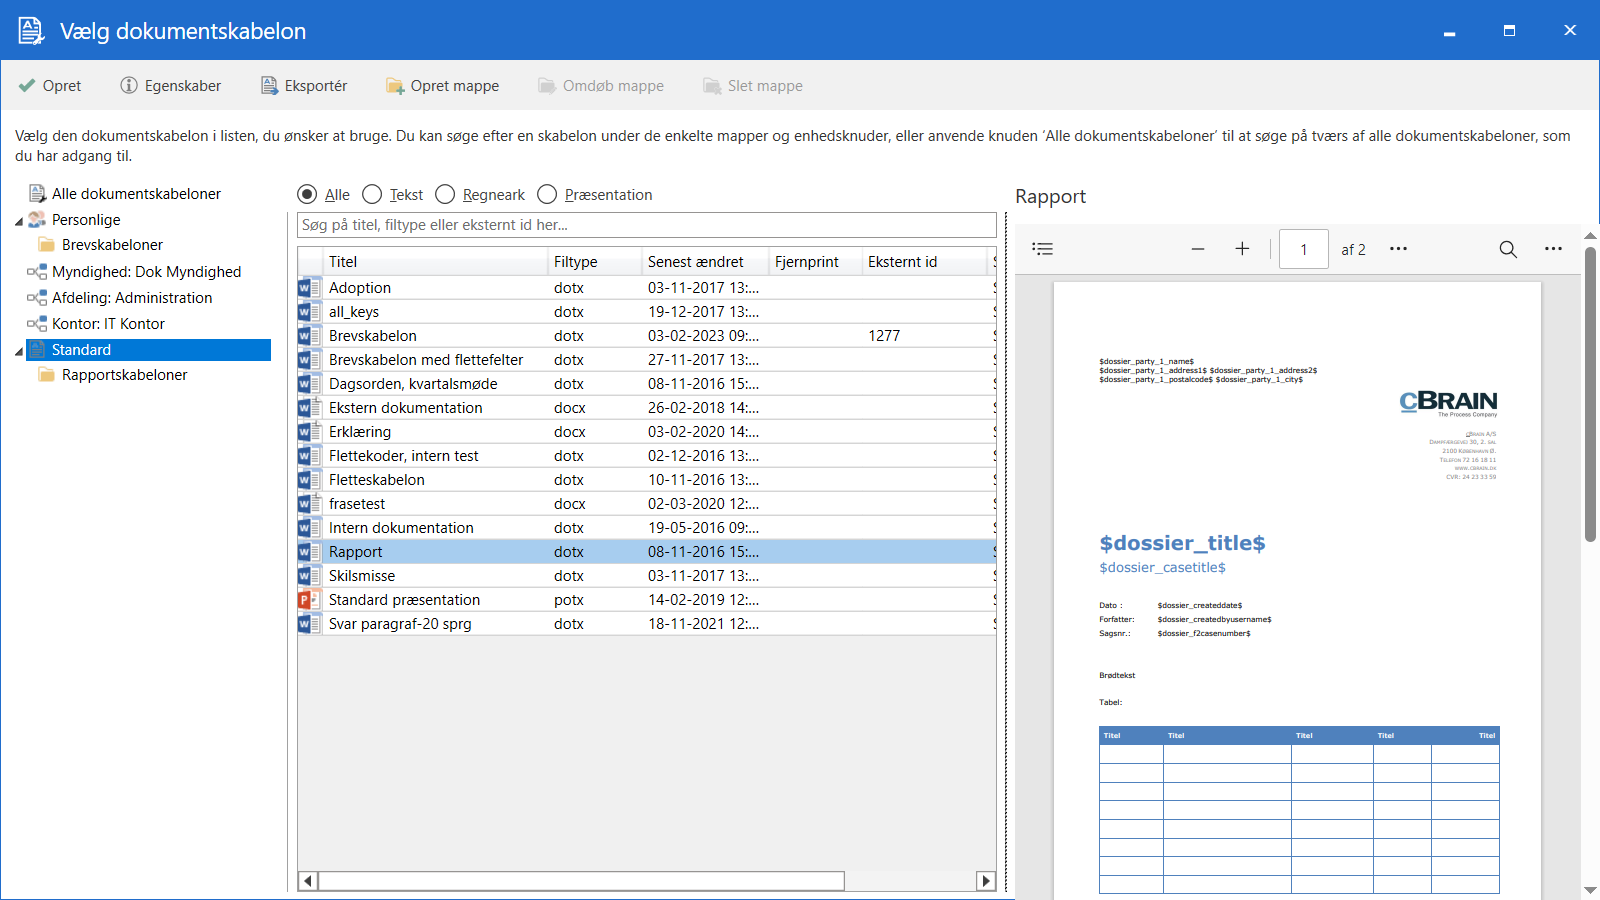Open the Rapportskabeloner folder
The width and height of the screenshot is (1600, 900).
click(124, 375)
